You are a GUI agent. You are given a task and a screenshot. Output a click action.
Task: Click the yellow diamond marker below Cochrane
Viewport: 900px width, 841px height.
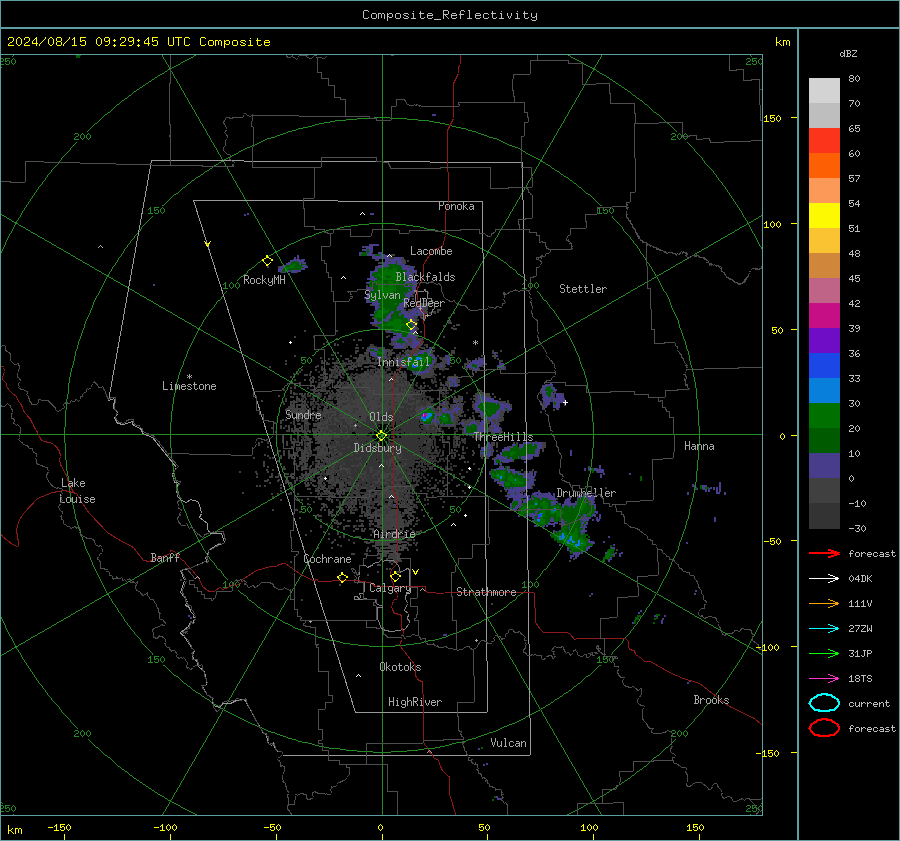pyautogui.click(x=343, y=577)
